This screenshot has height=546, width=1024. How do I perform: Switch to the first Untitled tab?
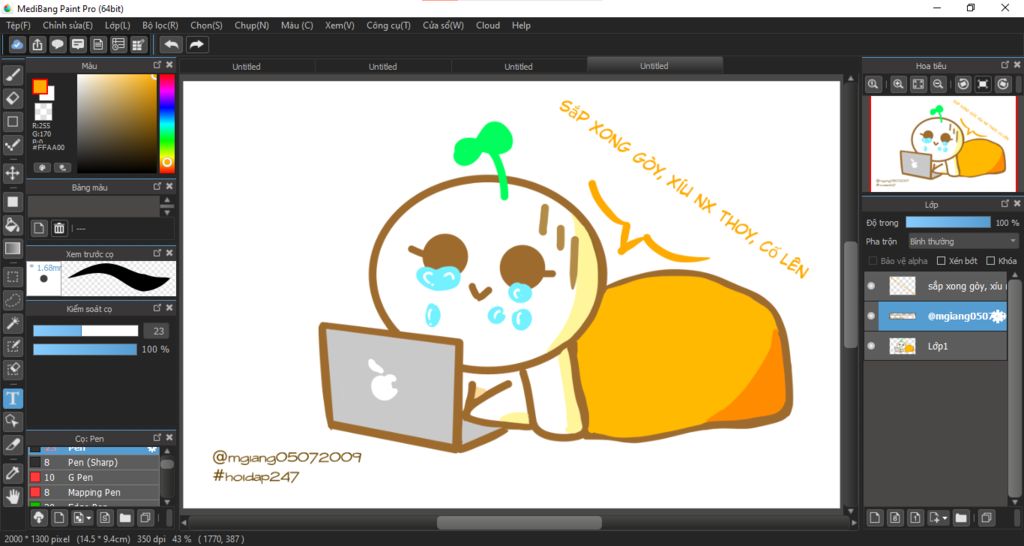pos(246,66)
